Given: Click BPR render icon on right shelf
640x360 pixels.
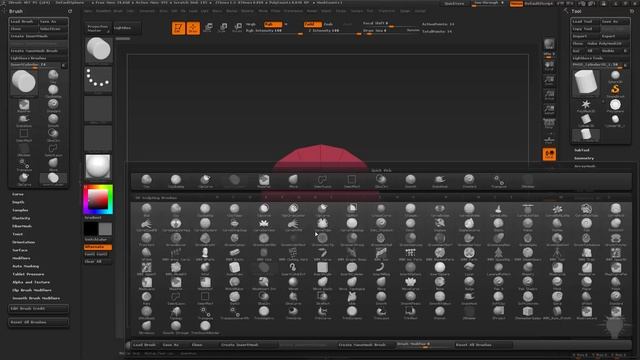Looking at the screenshot, I should click(x=549, y=44).
